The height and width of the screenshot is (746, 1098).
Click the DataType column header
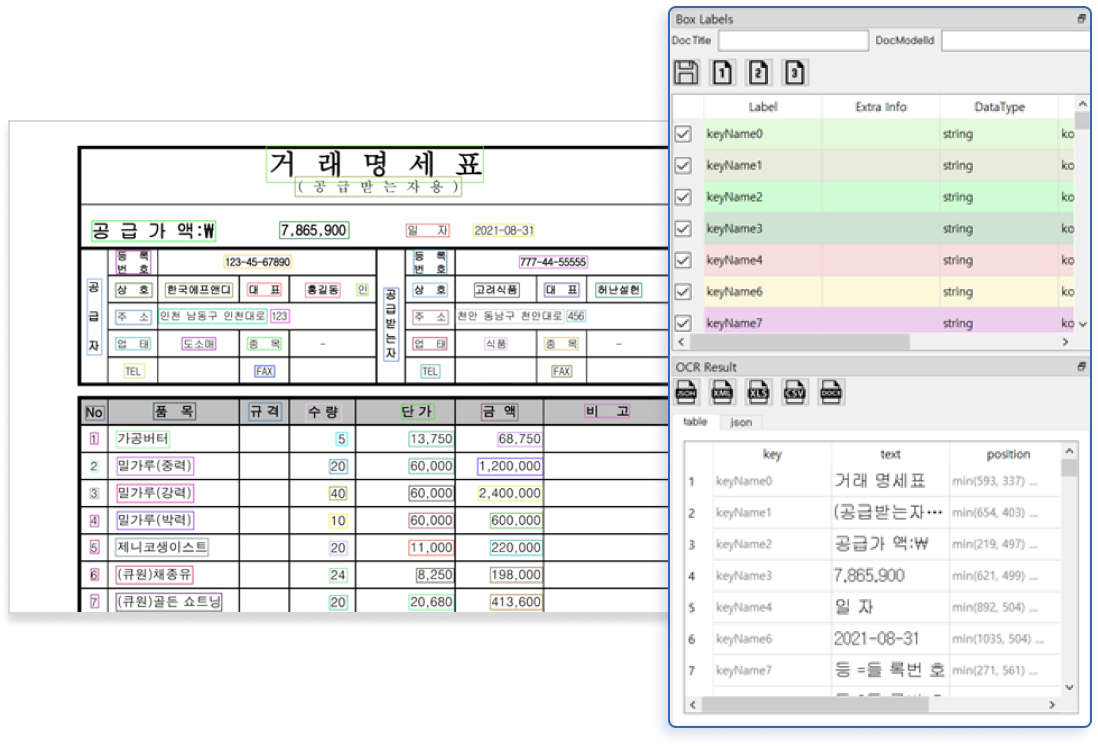[999, 107]
